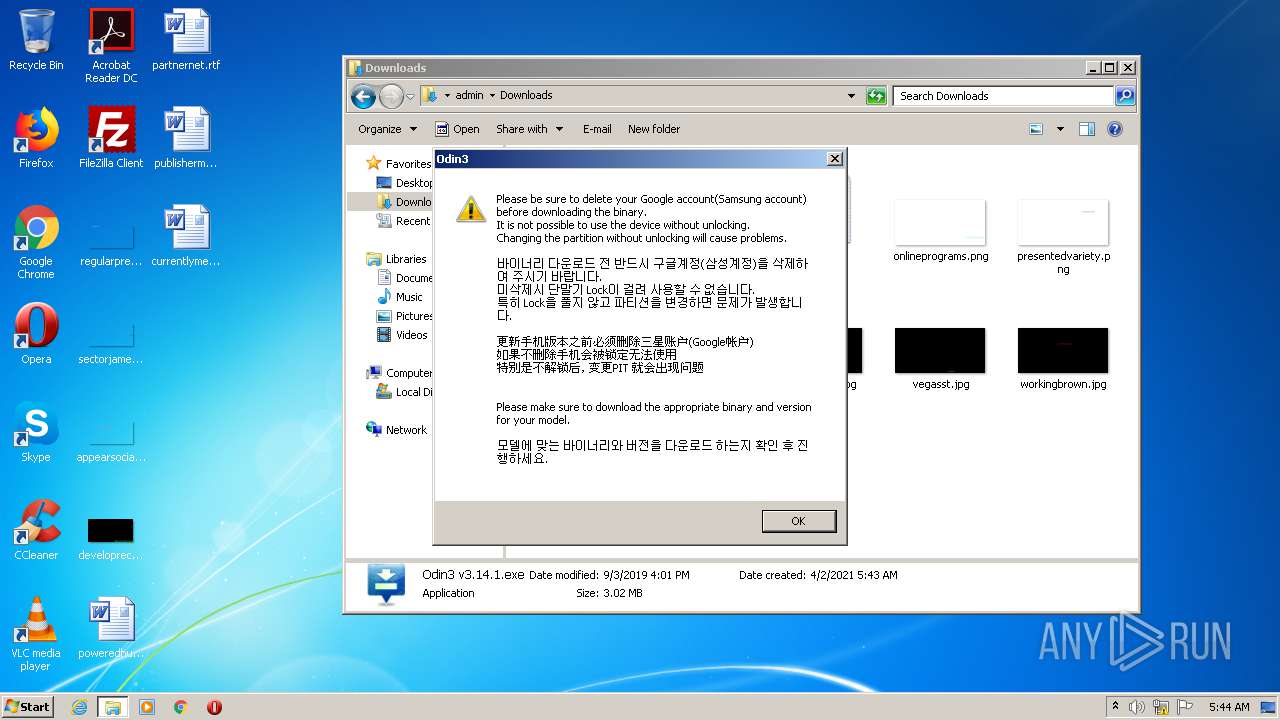Open Internet Explorer from taskbar
Viewport: 1280px width, 720px height.
pyautogui.click(x=79, y=707)
